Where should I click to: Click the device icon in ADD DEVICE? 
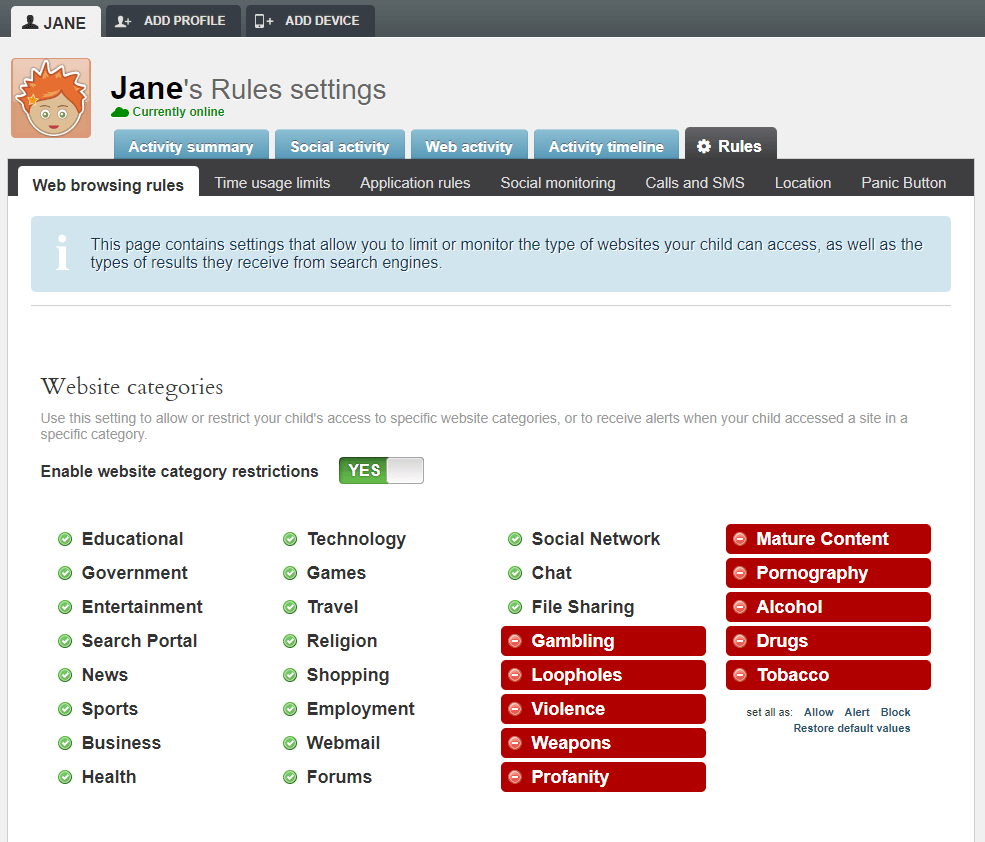264,21
